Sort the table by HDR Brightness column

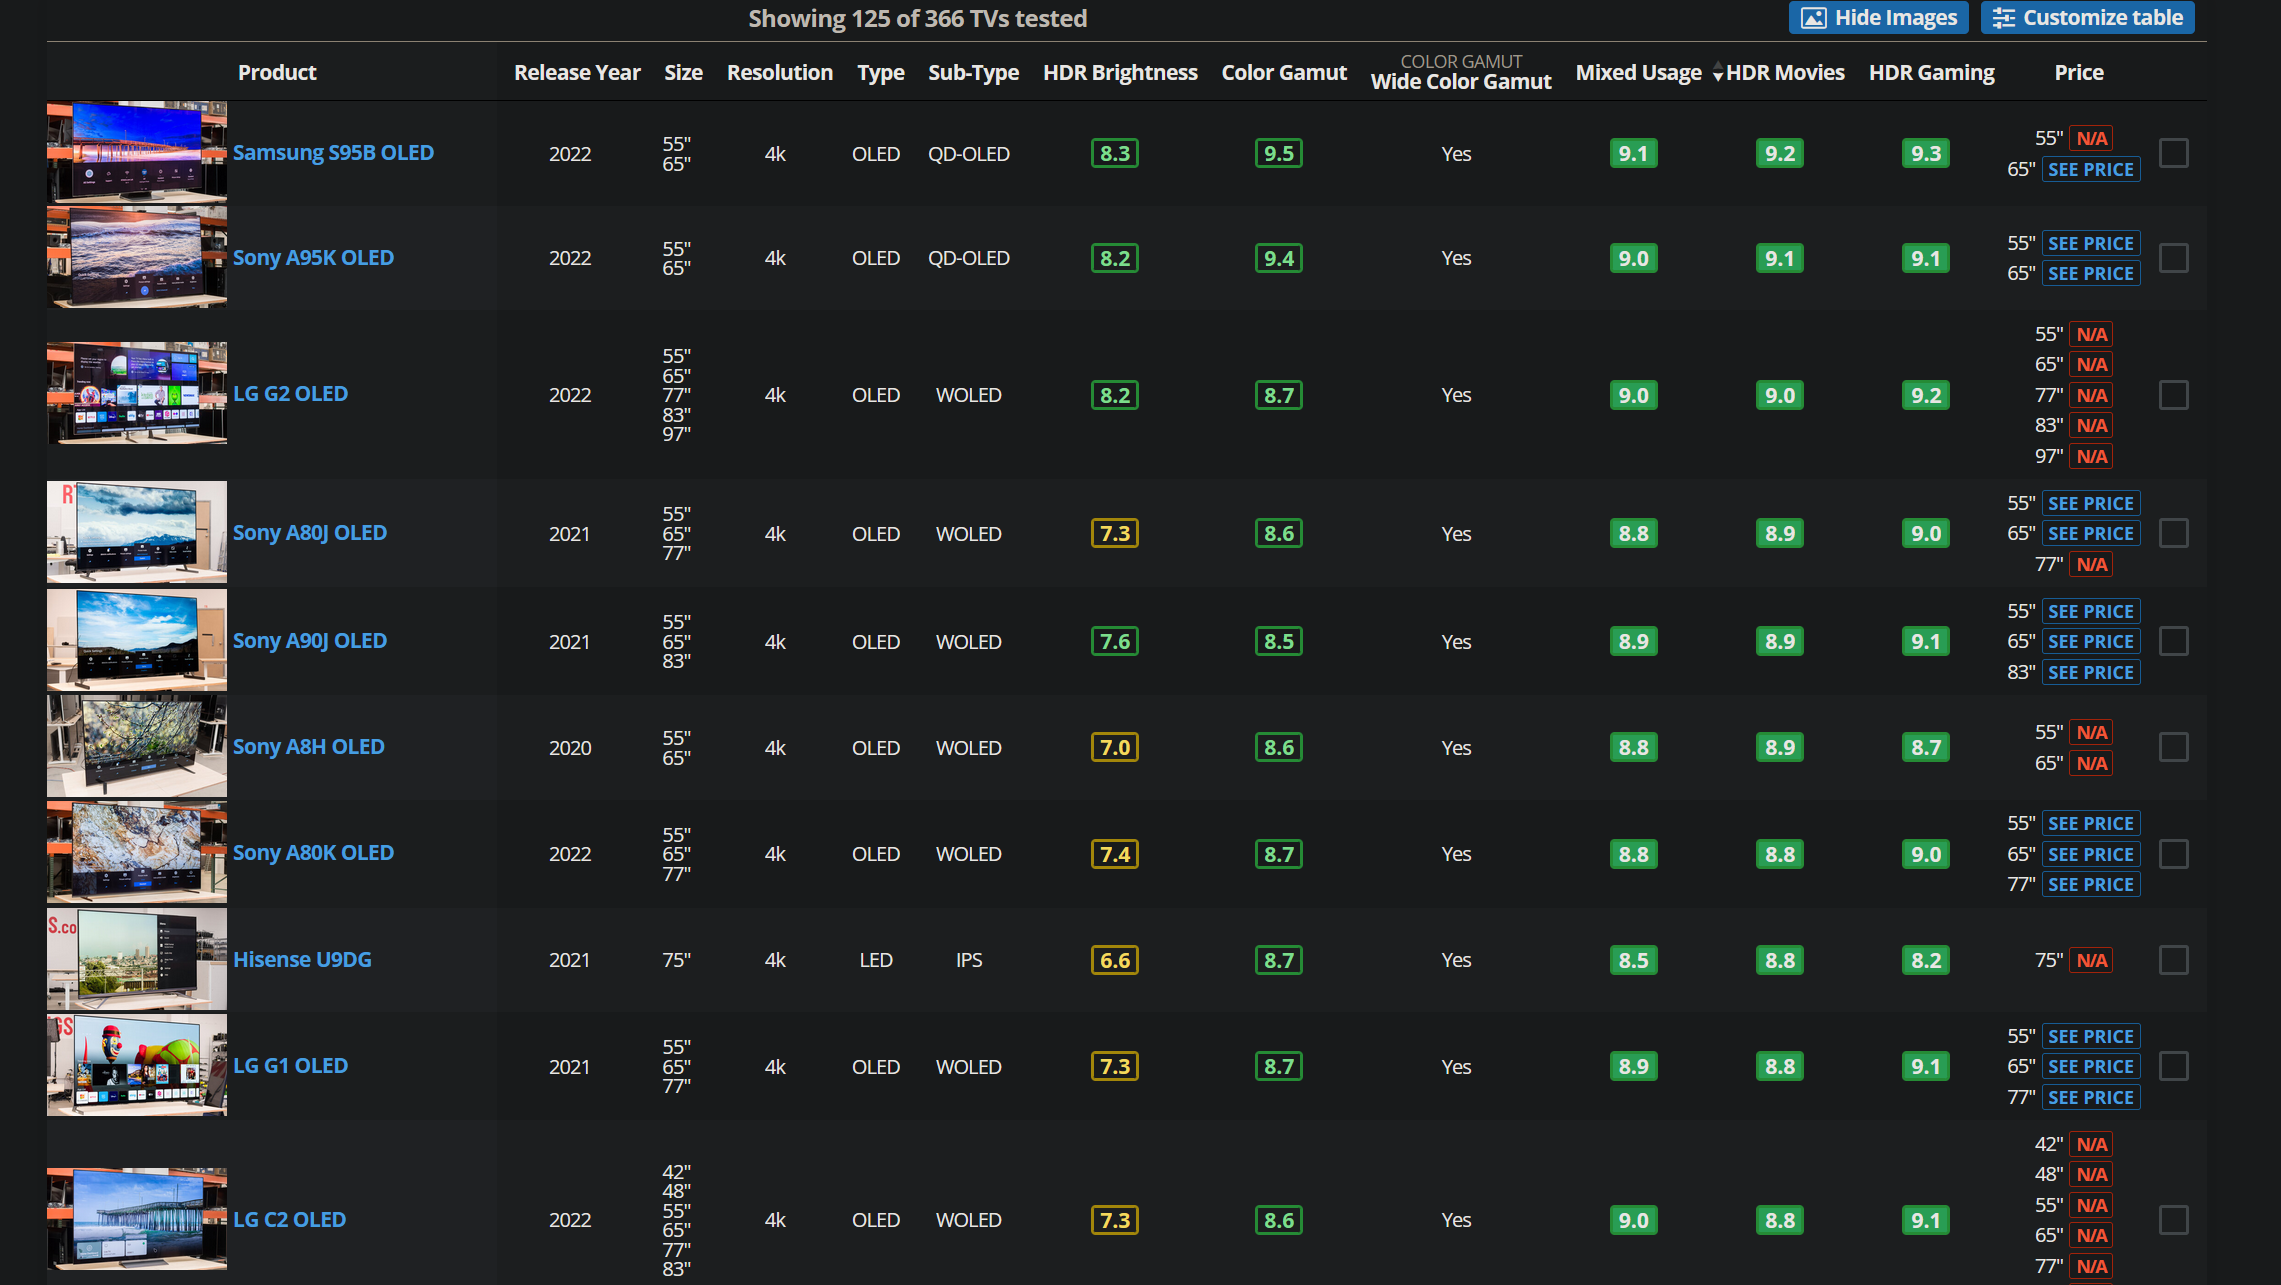click(x=1119, y=72)
